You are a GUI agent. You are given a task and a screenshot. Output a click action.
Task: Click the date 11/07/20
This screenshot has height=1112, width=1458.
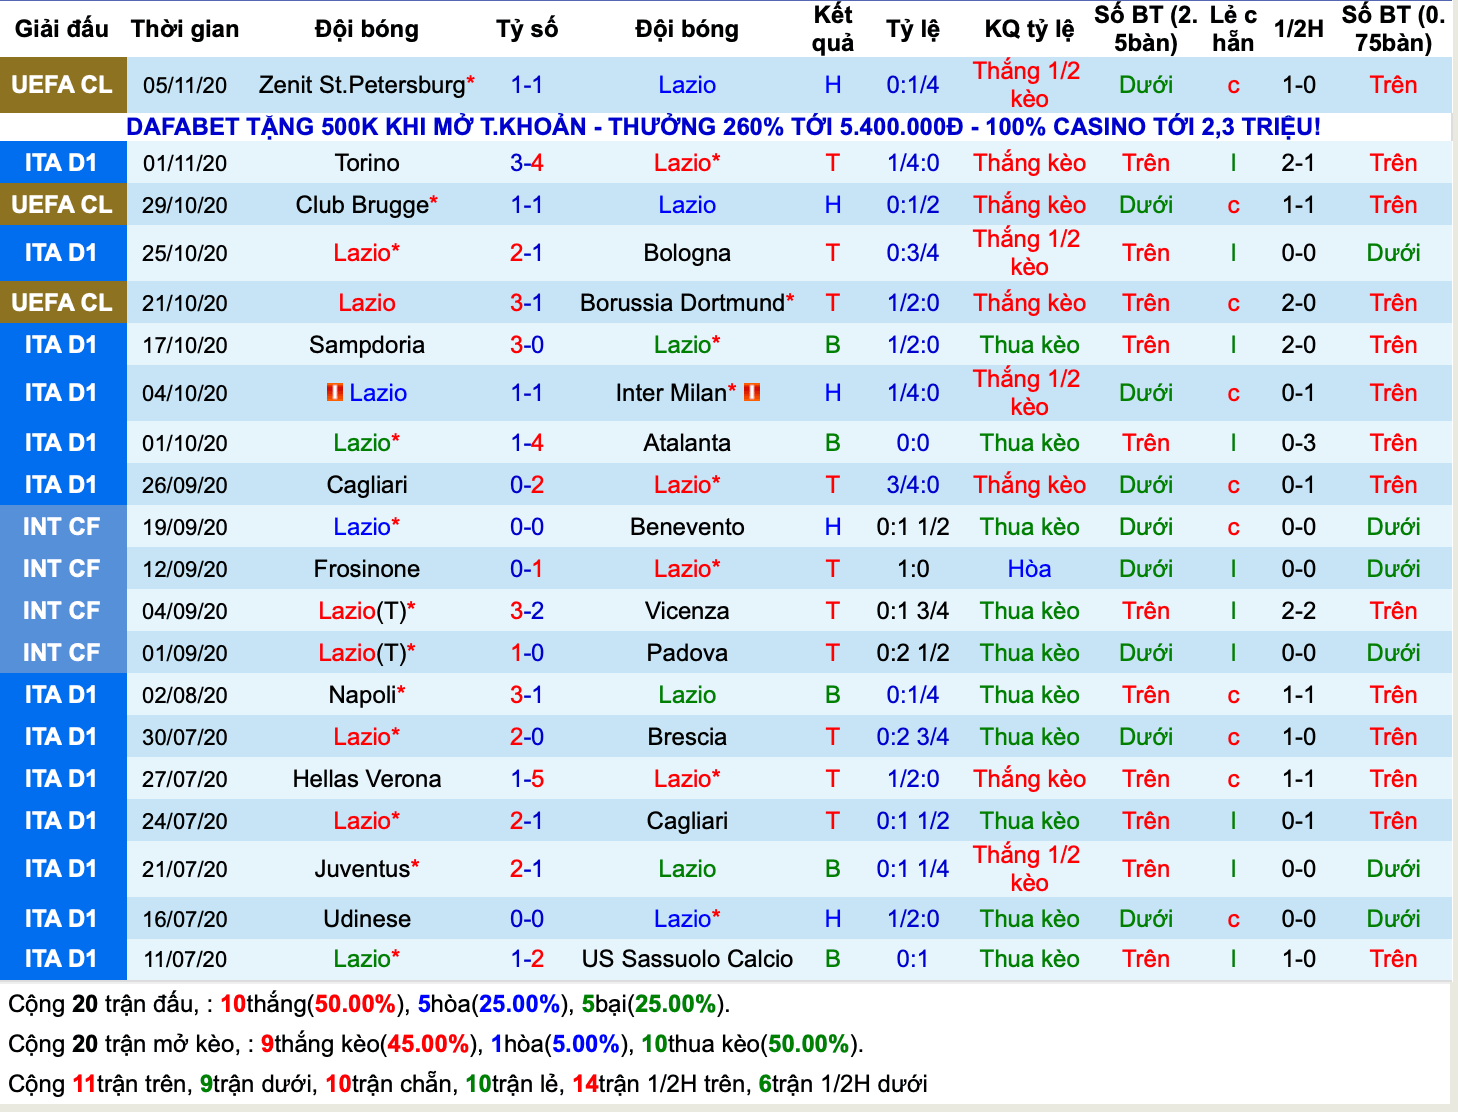[x=185, y=959]
